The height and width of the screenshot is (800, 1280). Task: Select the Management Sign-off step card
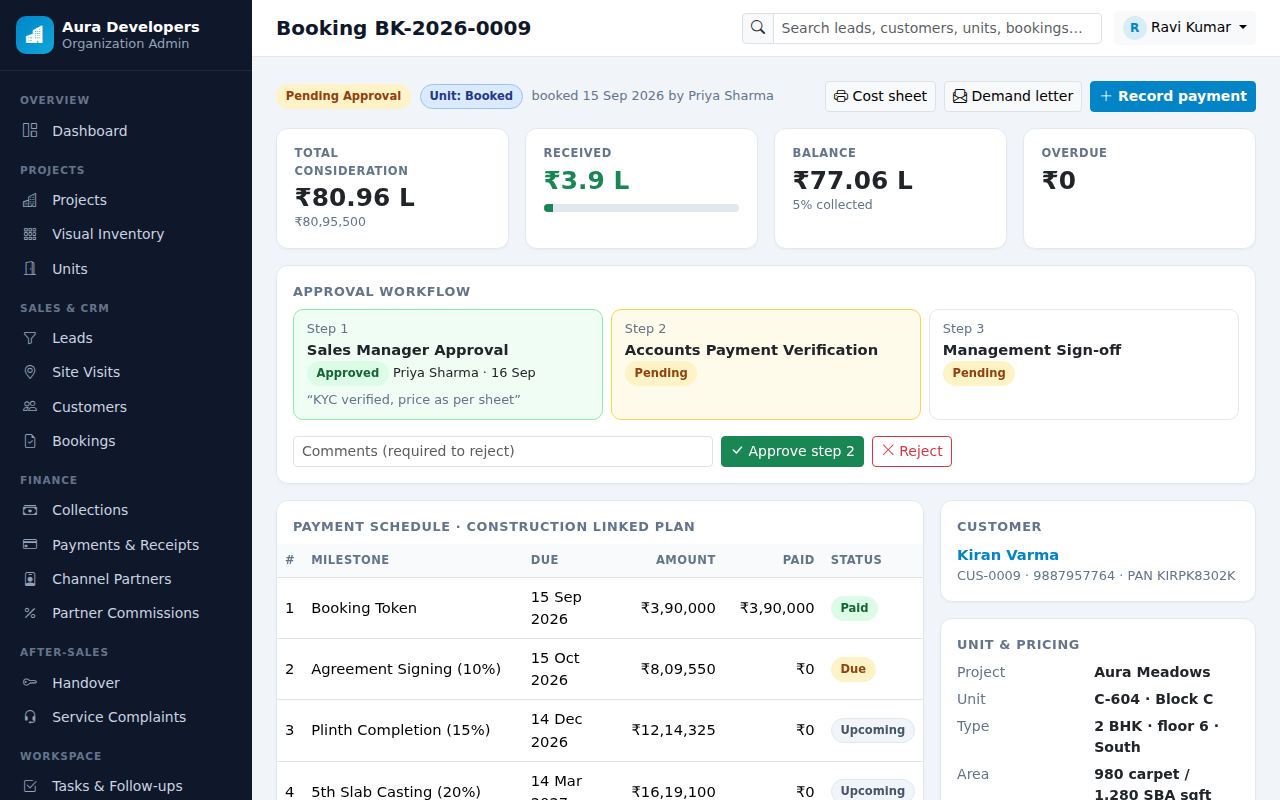[1084, 364]
